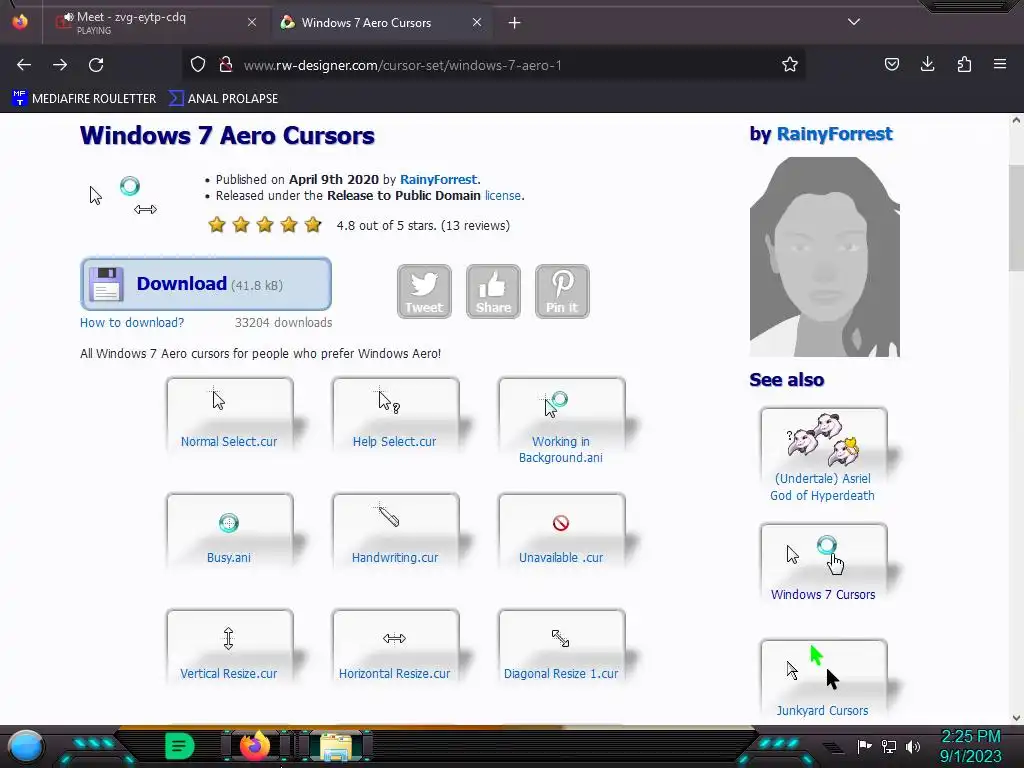The height and width of the screenshot is (768, 1024).
Task: Open Busy.ani cursor
Action: click(229, 530)
